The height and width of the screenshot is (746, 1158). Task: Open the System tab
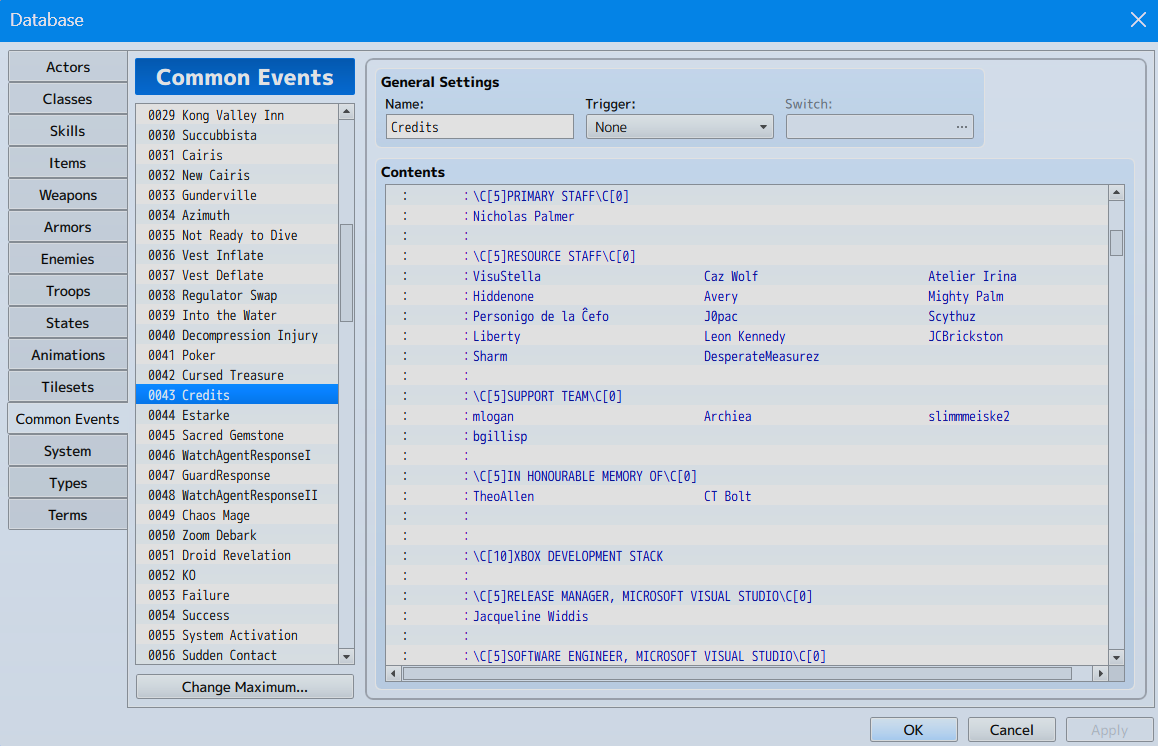pos(67,451)
